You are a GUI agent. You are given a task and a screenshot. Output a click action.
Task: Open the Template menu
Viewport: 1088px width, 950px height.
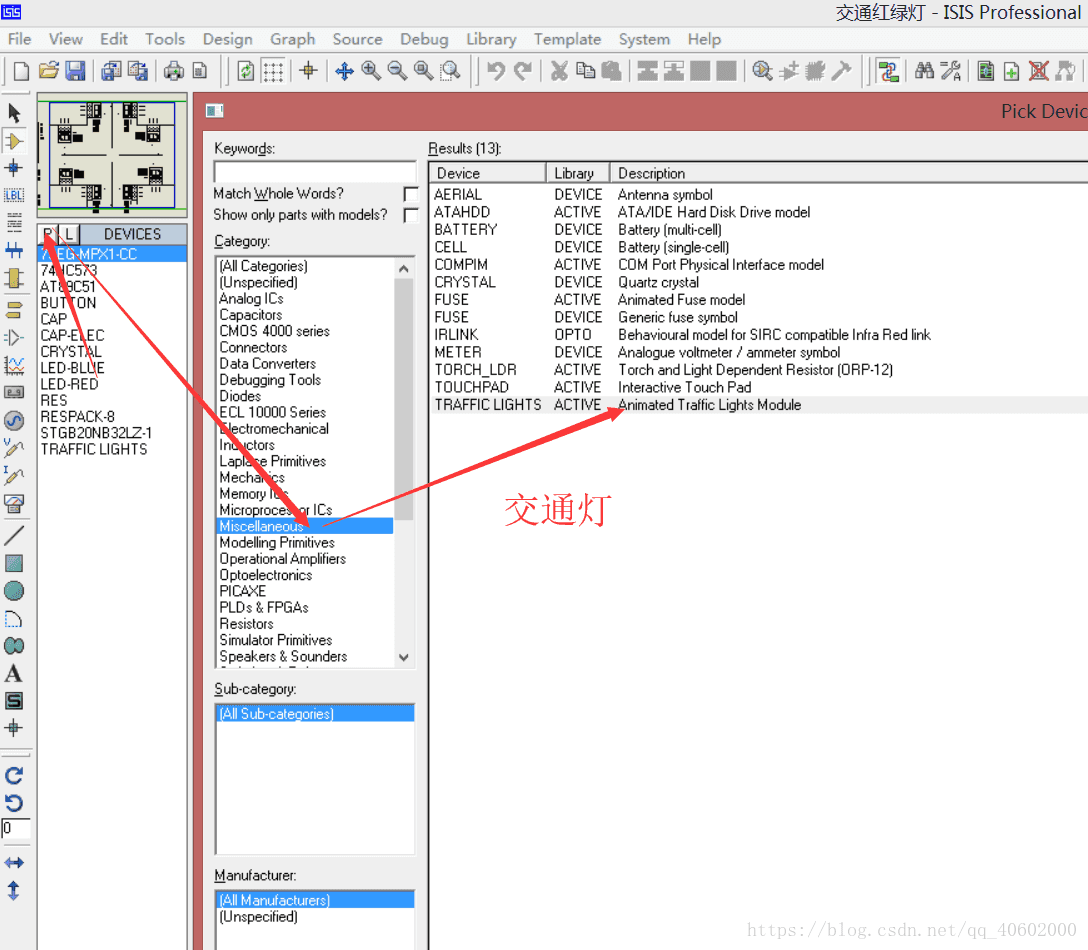568,40
